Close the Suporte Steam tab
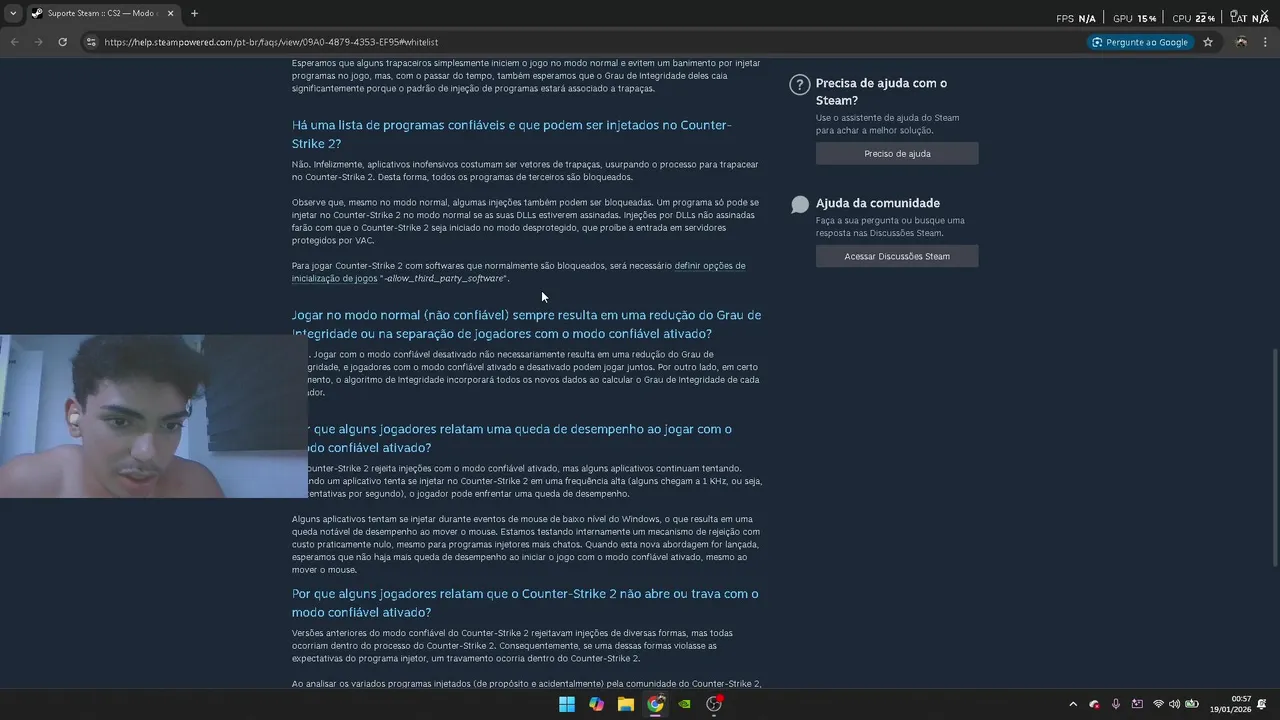This screenshot has height=720, width=1280. click(x=170, y=13)
